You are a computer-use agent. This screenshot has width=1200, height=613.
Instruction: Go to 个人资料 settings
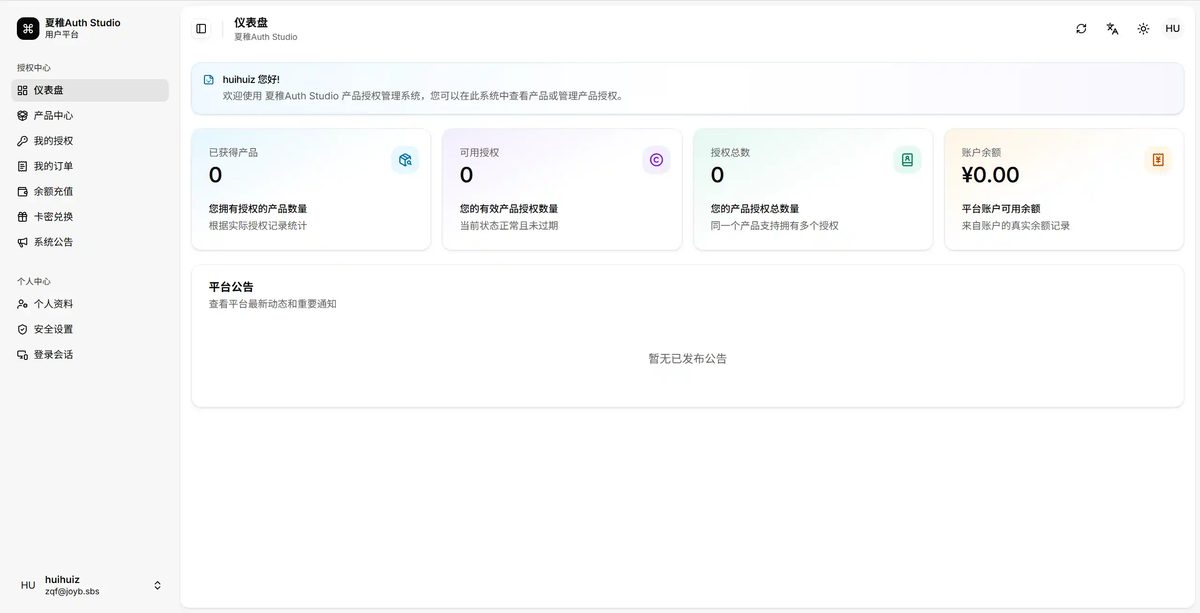[90, 304]
